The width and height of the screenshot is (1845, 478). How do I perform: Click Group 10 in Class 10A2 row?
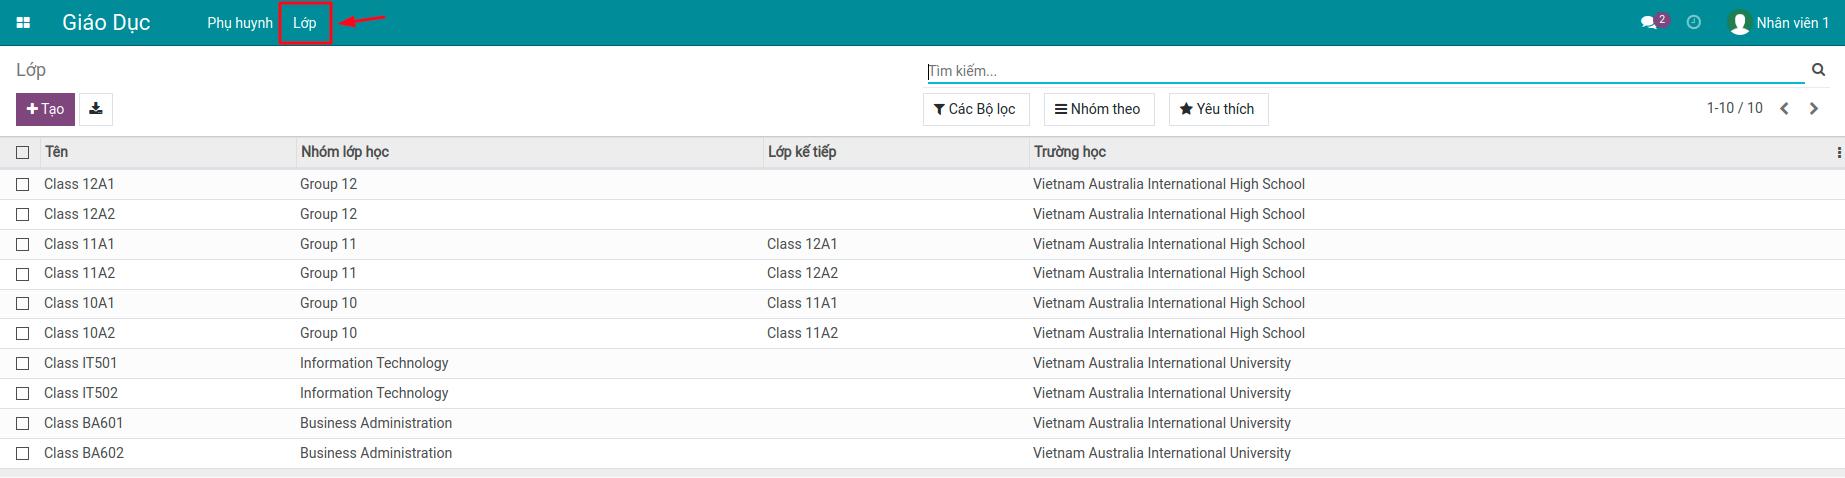tap(328, 333)
